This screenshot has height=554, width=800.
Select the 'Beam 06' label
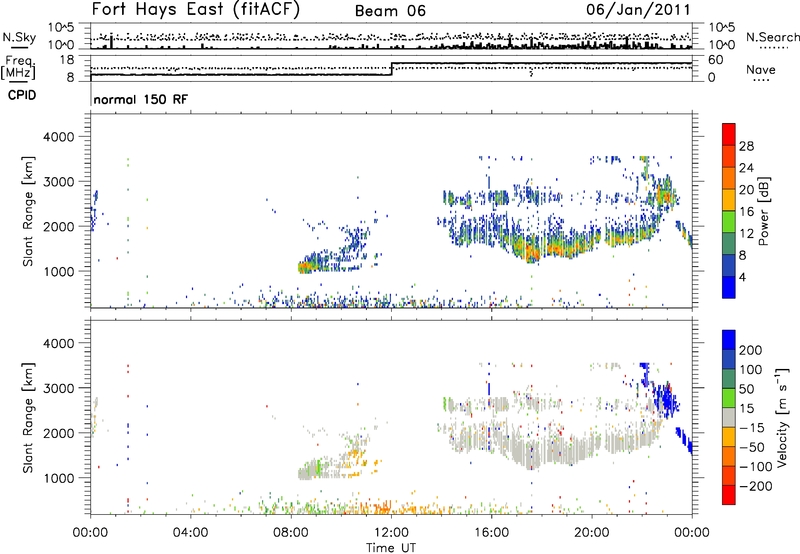click(x=390, y=11)
